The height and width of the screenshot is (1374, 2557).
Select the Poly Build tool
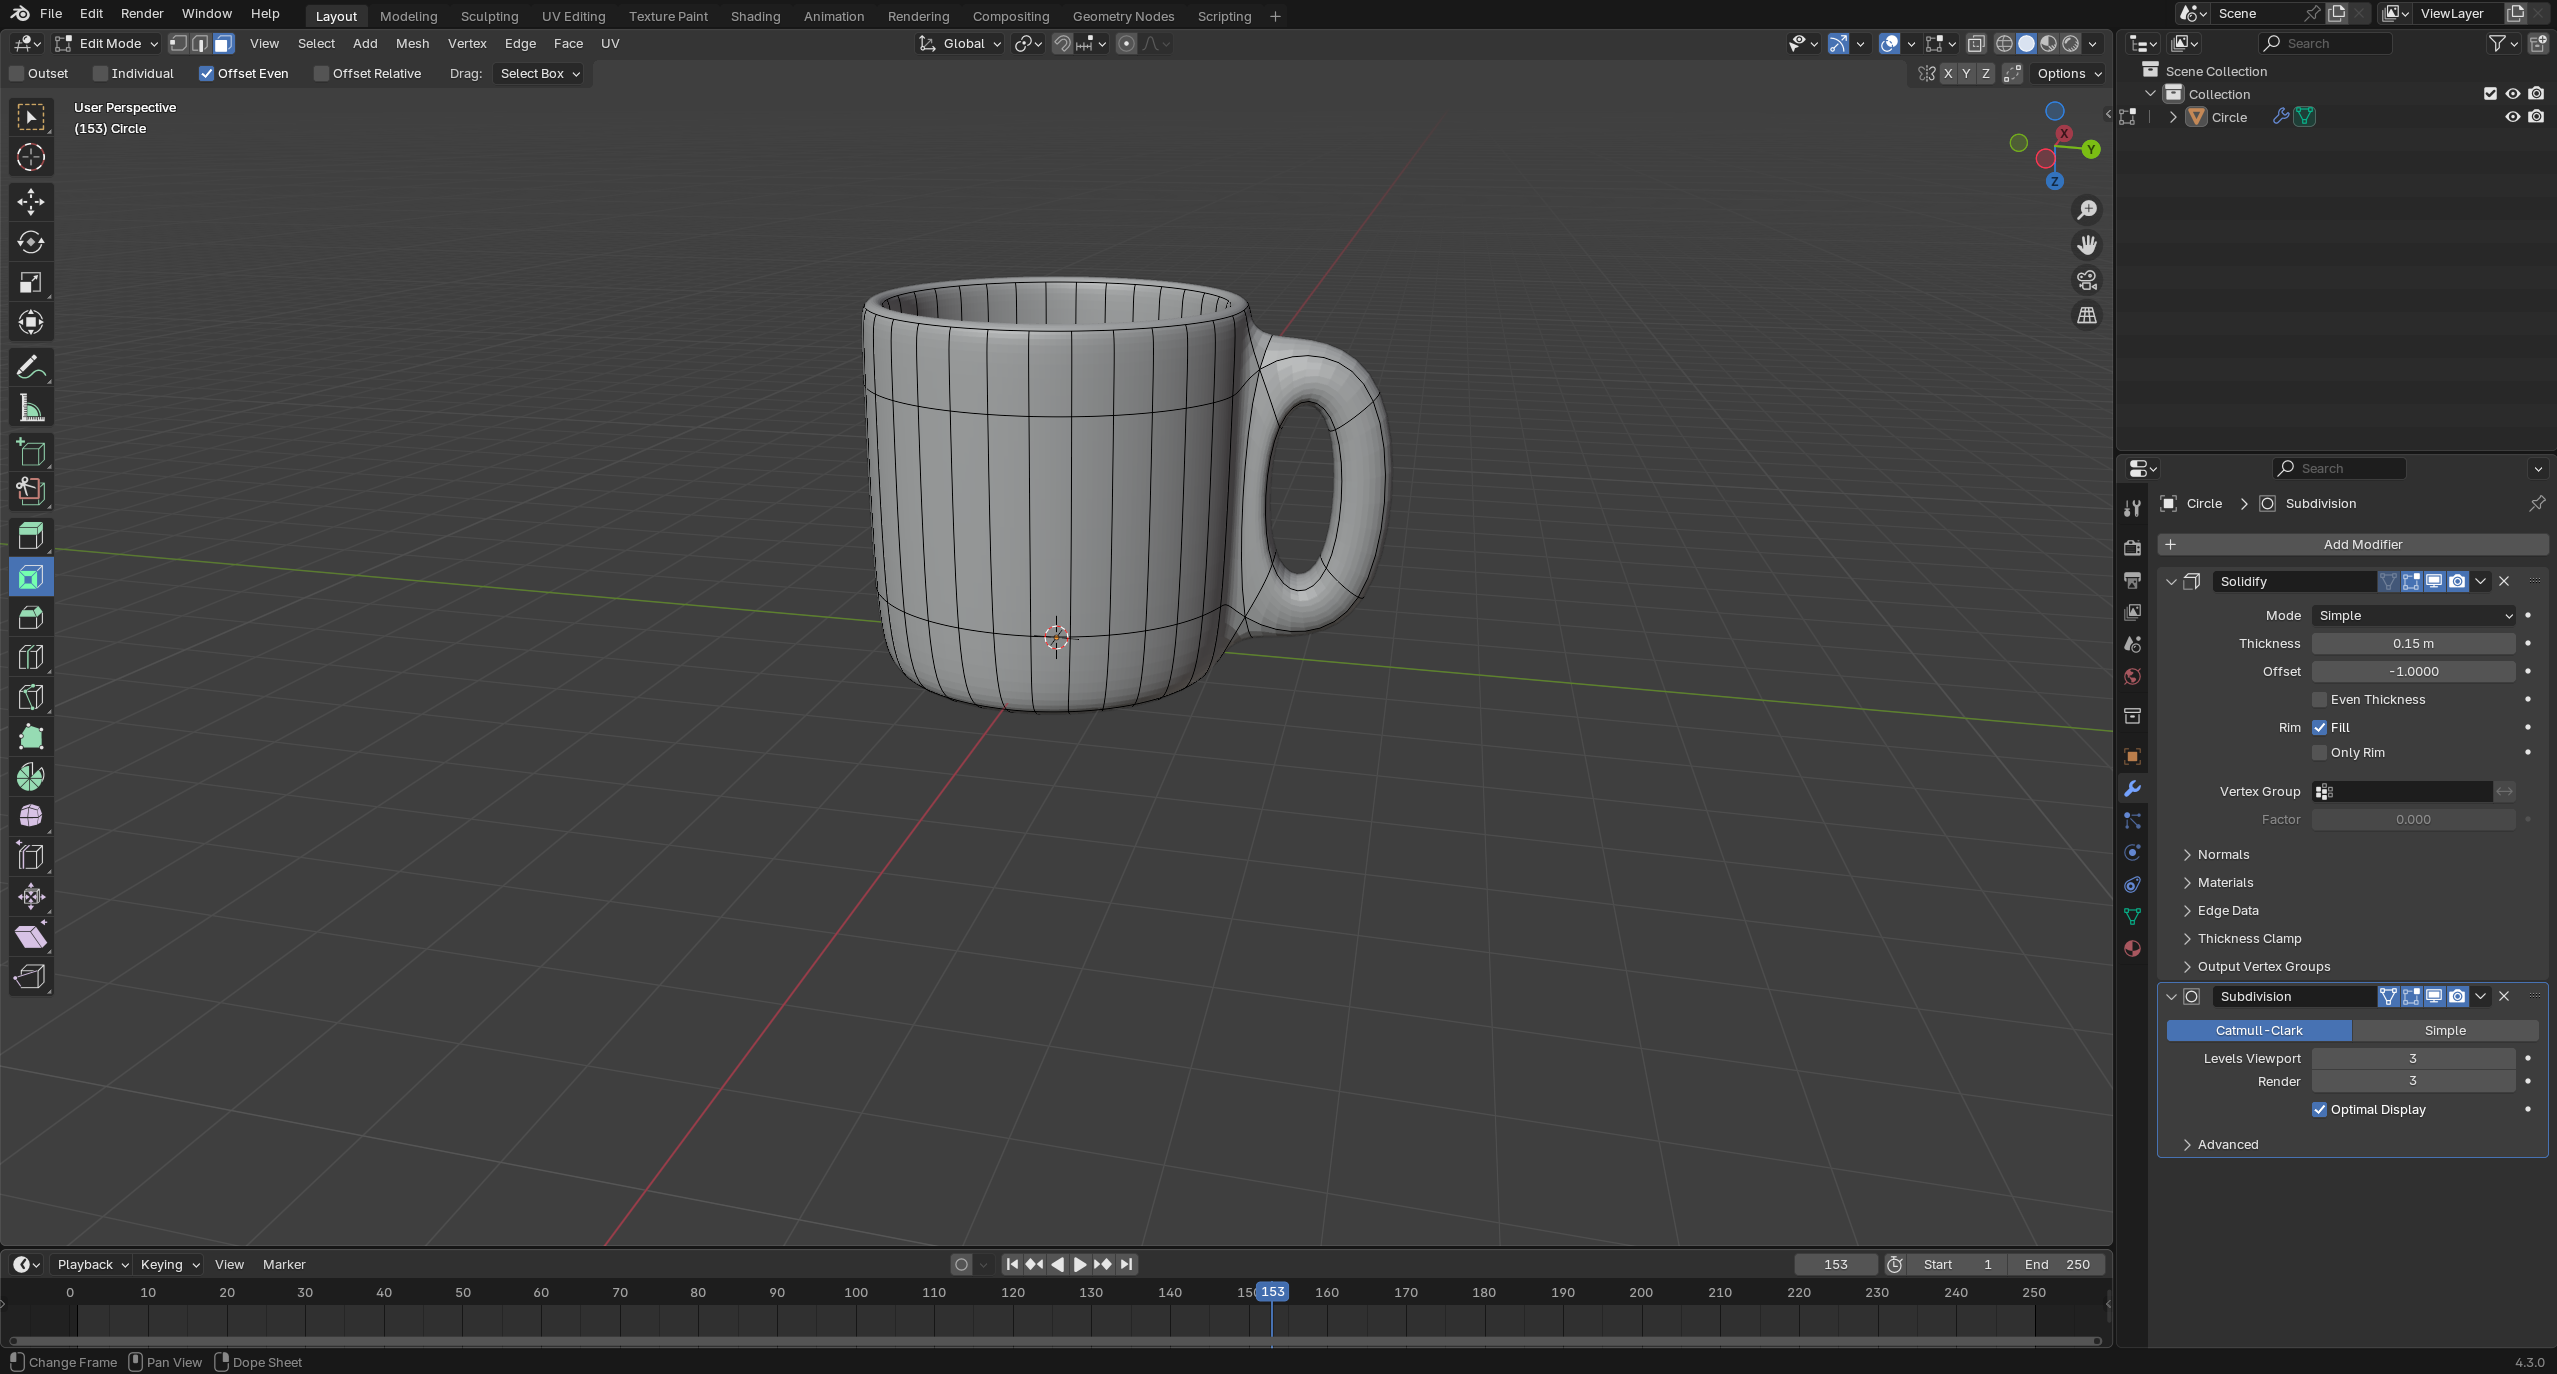tap(31, 737)
